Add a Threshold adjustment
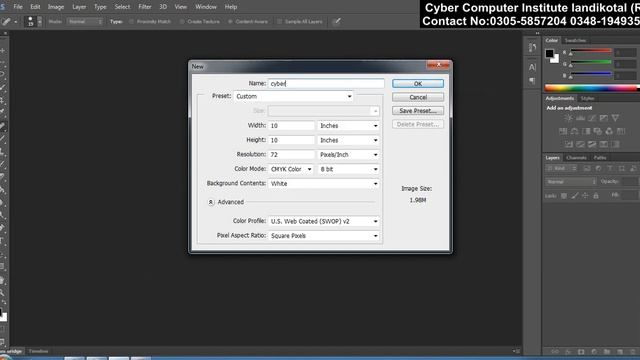Viewport: 640px width, 360px height. click(592, 144)
